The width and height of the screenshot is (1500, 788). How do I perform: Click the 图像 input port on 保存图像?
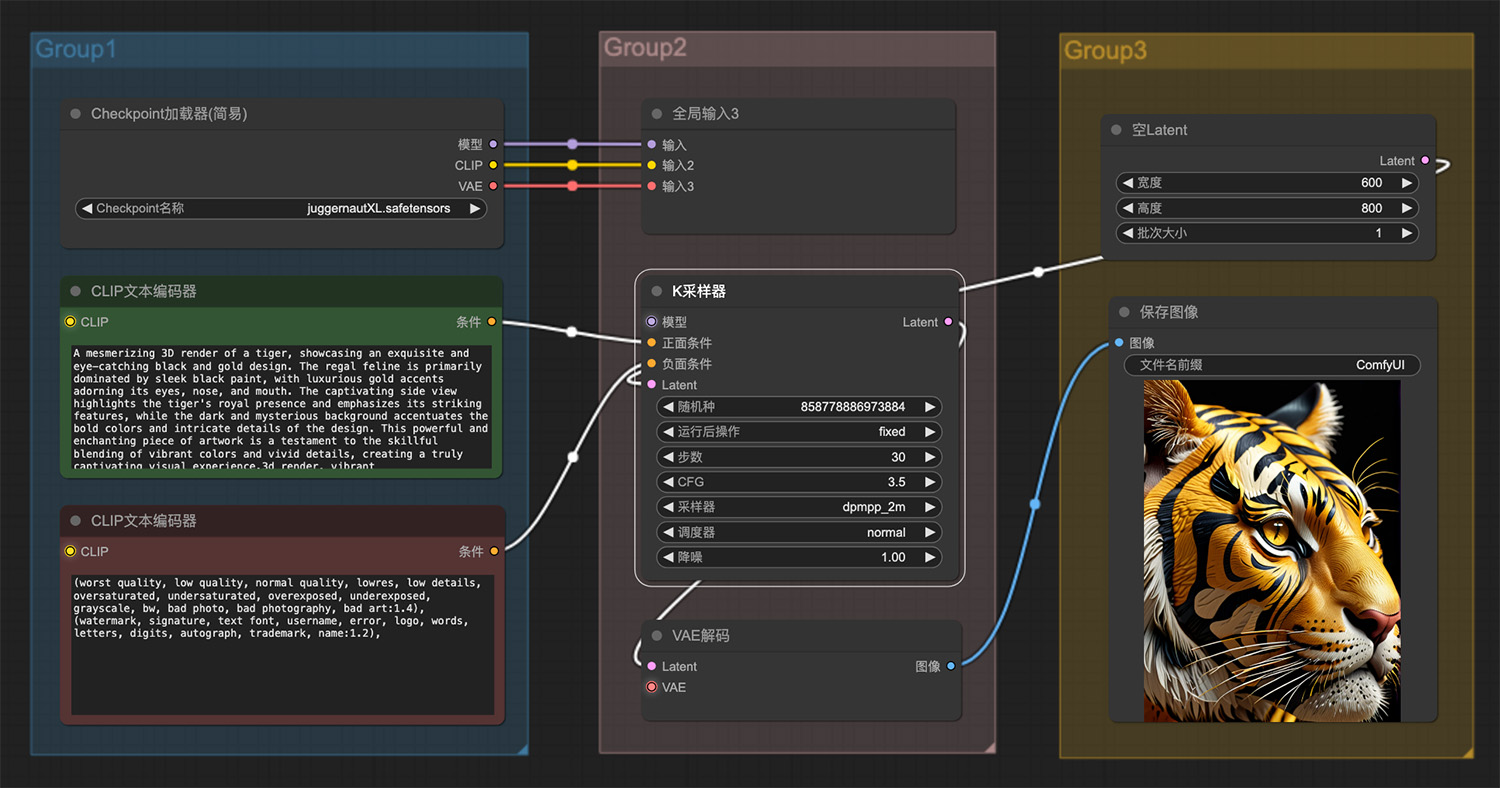(1119, 343)
